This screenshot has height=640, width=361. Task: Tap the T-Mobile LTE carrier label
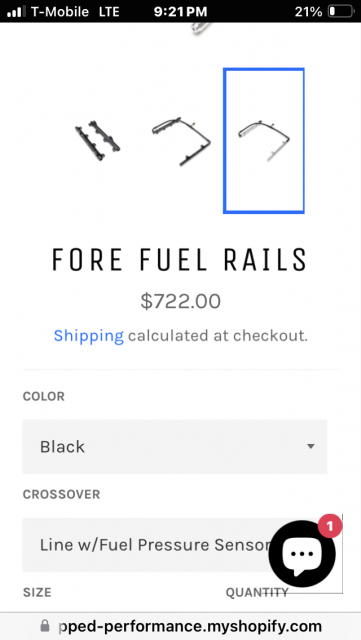click(75, 11)
